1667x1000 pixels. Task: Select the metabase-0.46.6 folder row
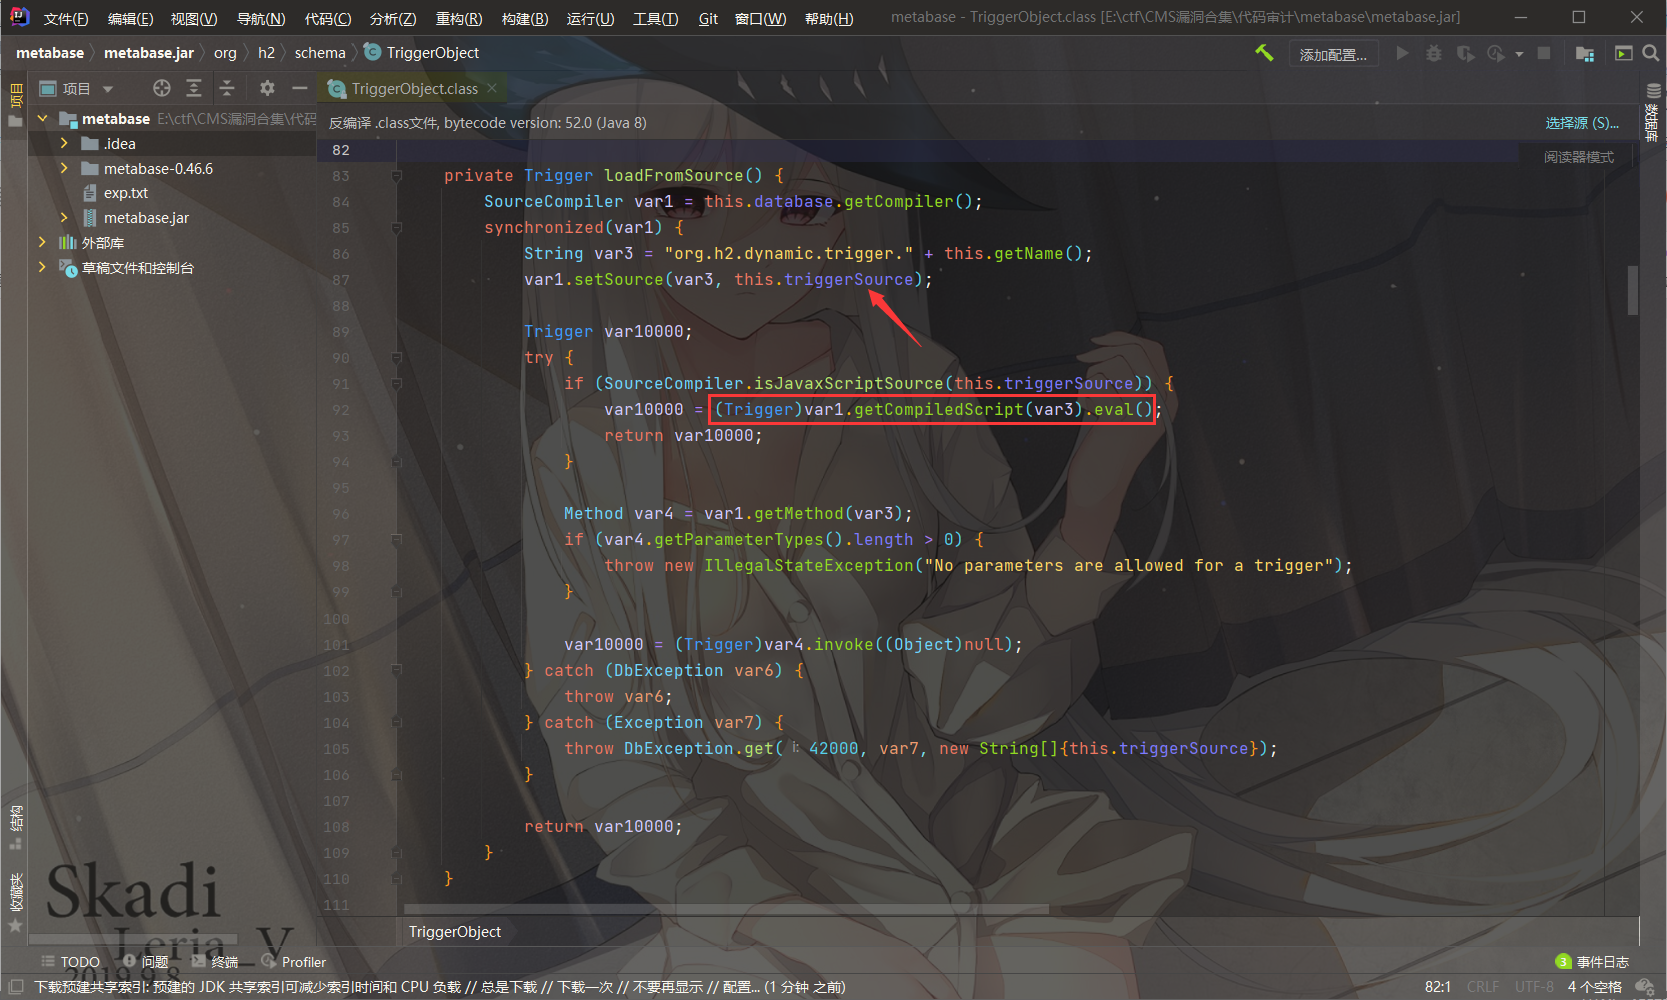(x=158, y=168)
